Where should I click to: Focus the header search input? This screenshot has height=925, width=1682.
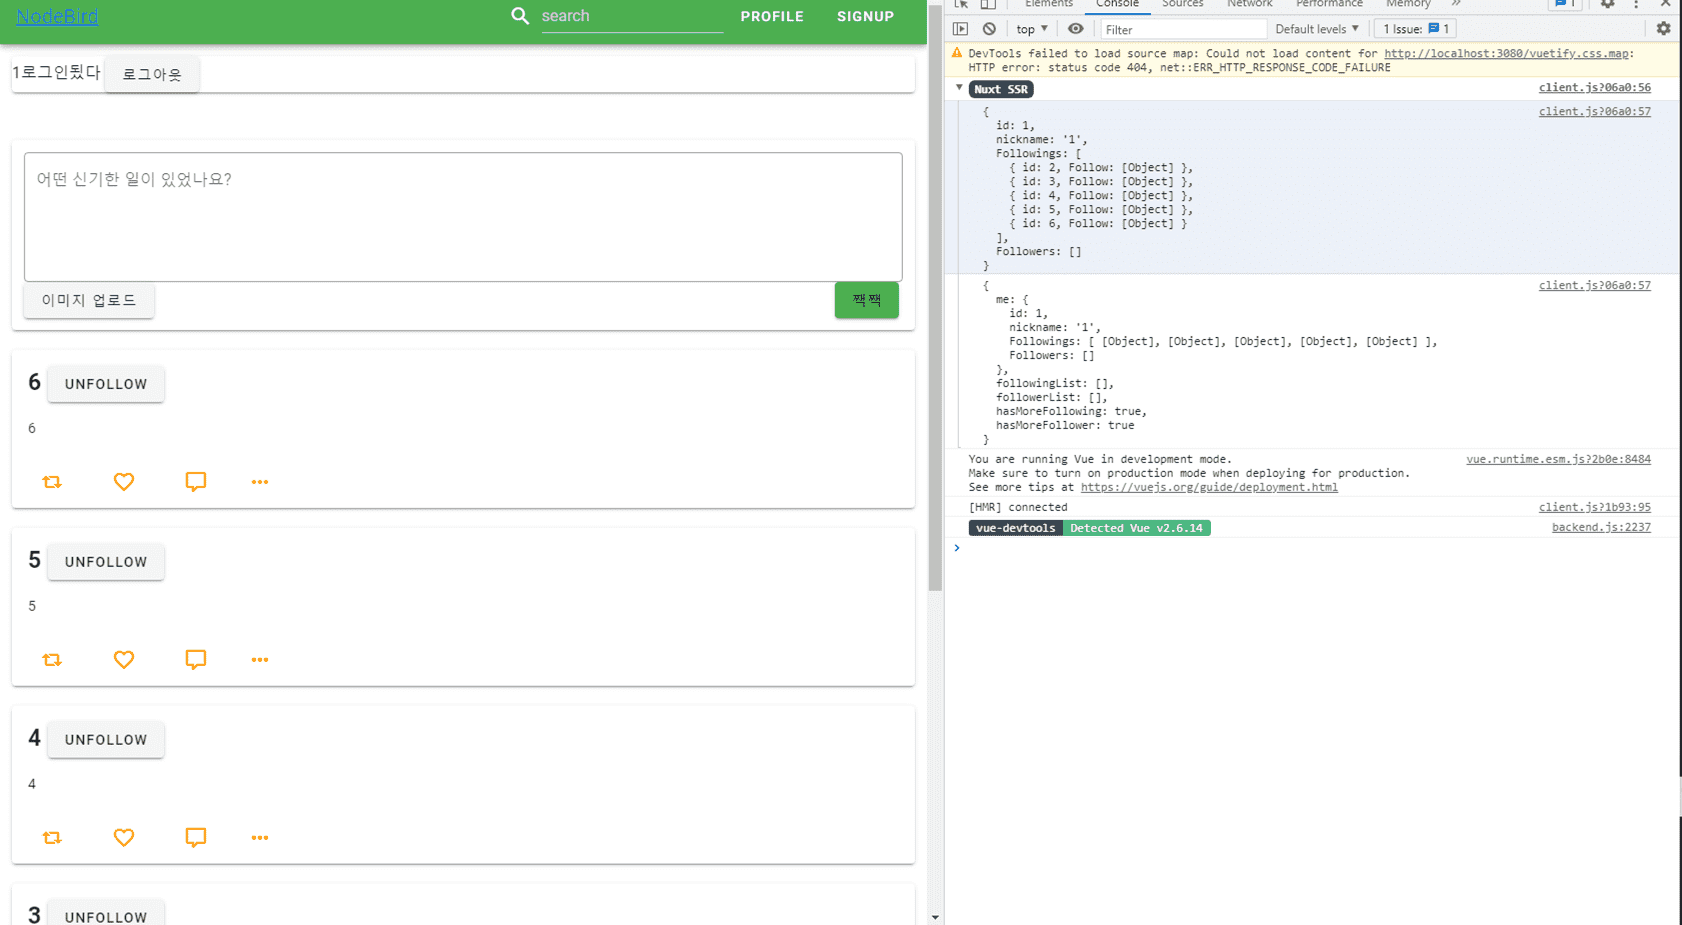pyautogui.click(x=632, y=16)
